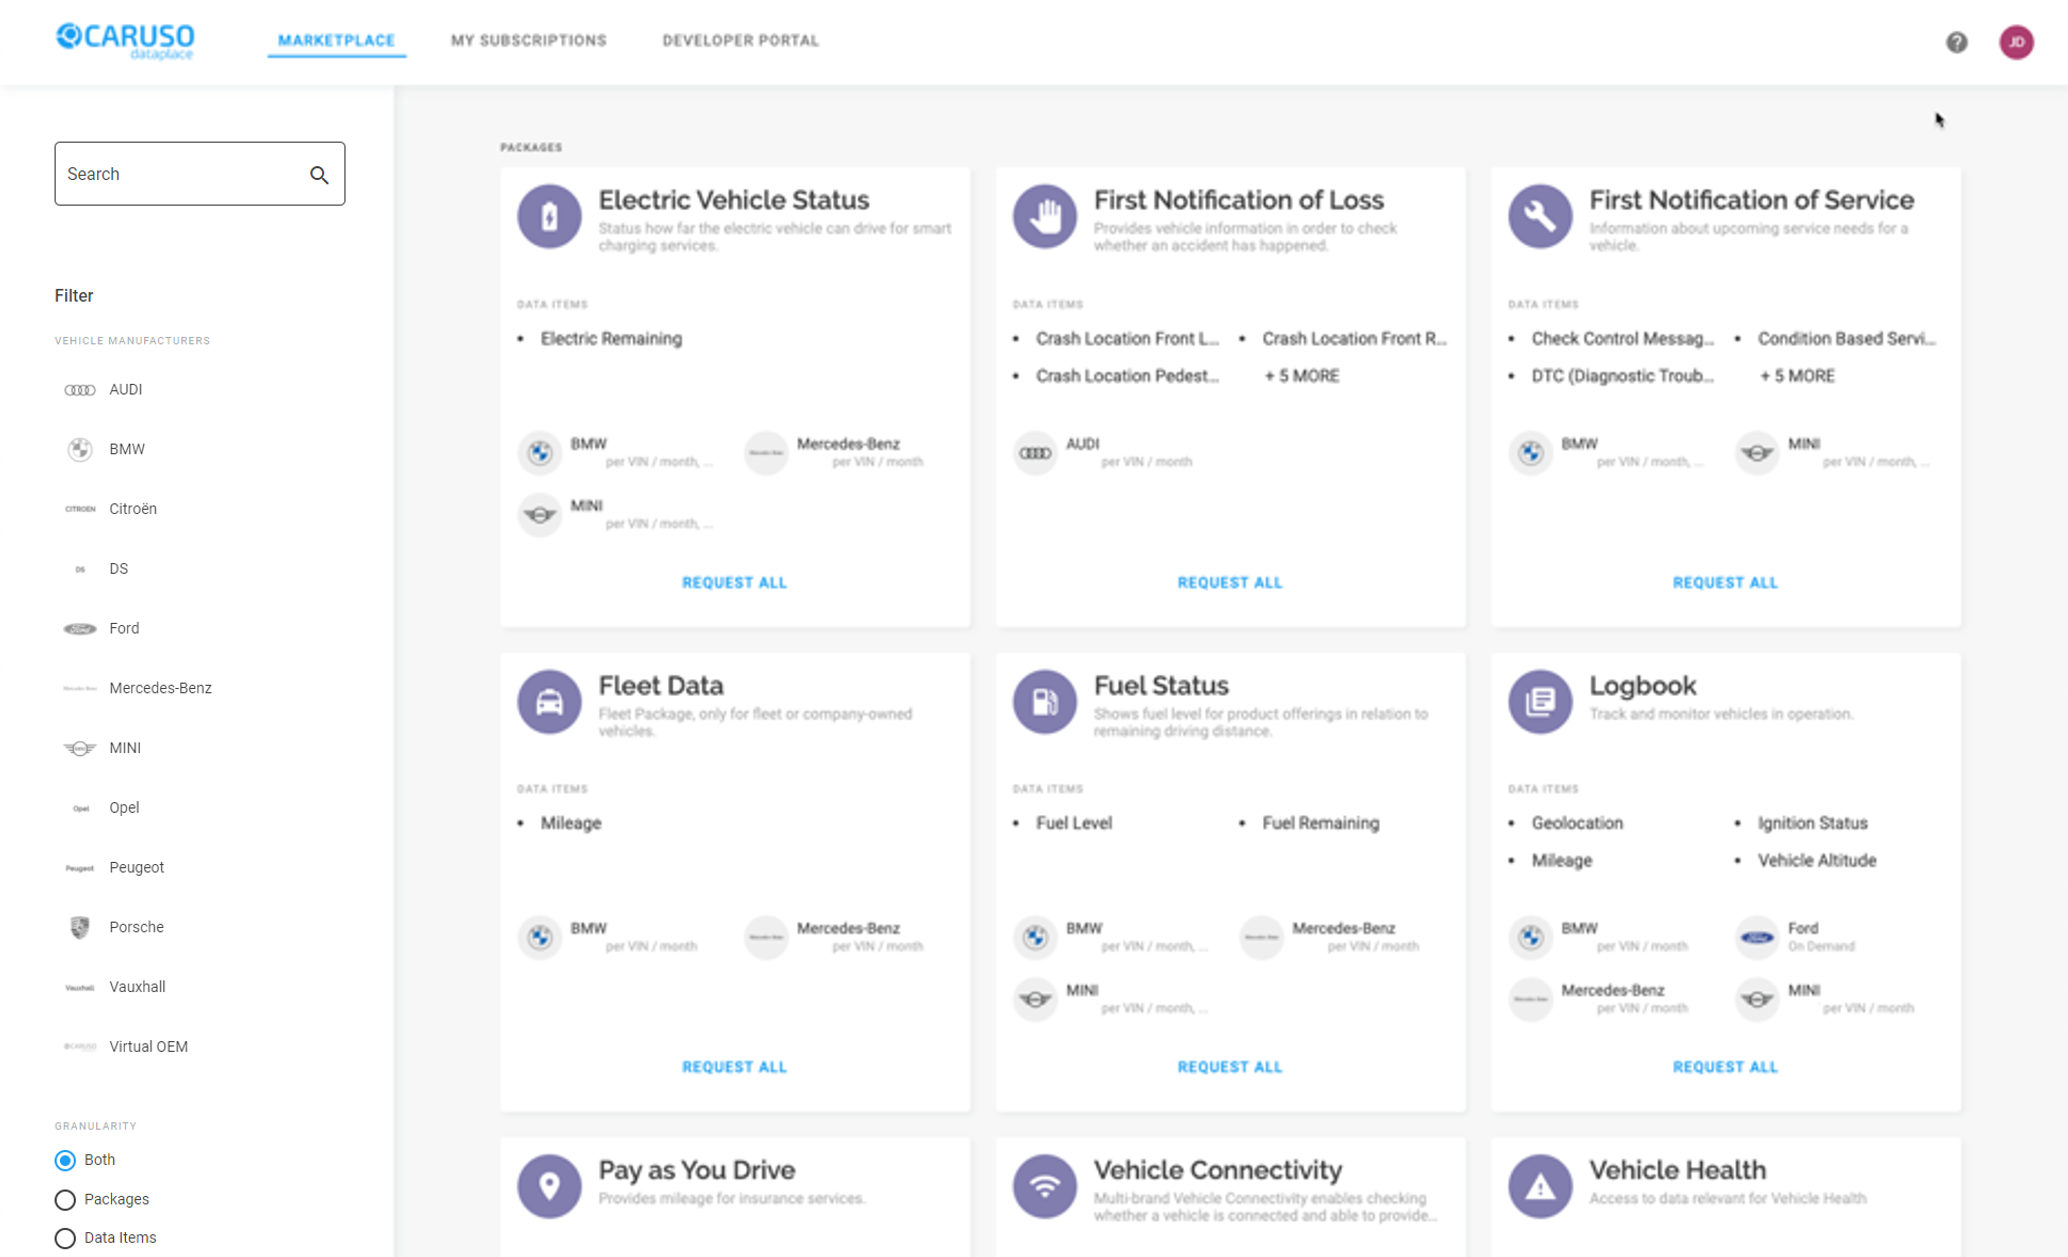Click MINI logo in the Fuel Status card
The height and width of the screenshot is (1257, 2068).
click(x=1035, y=999)
